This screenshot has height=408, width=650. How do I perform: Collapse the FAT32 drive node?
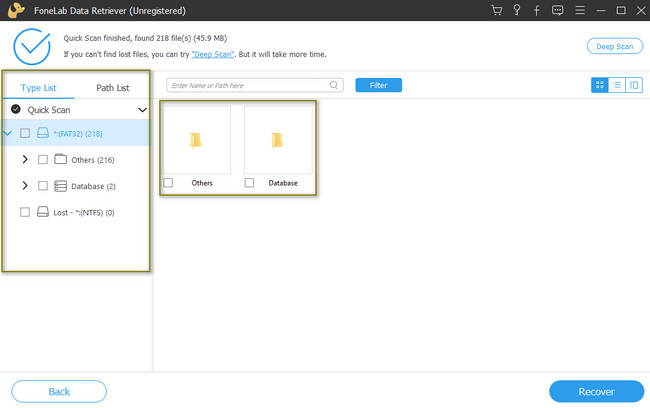(x=7, y=133)
